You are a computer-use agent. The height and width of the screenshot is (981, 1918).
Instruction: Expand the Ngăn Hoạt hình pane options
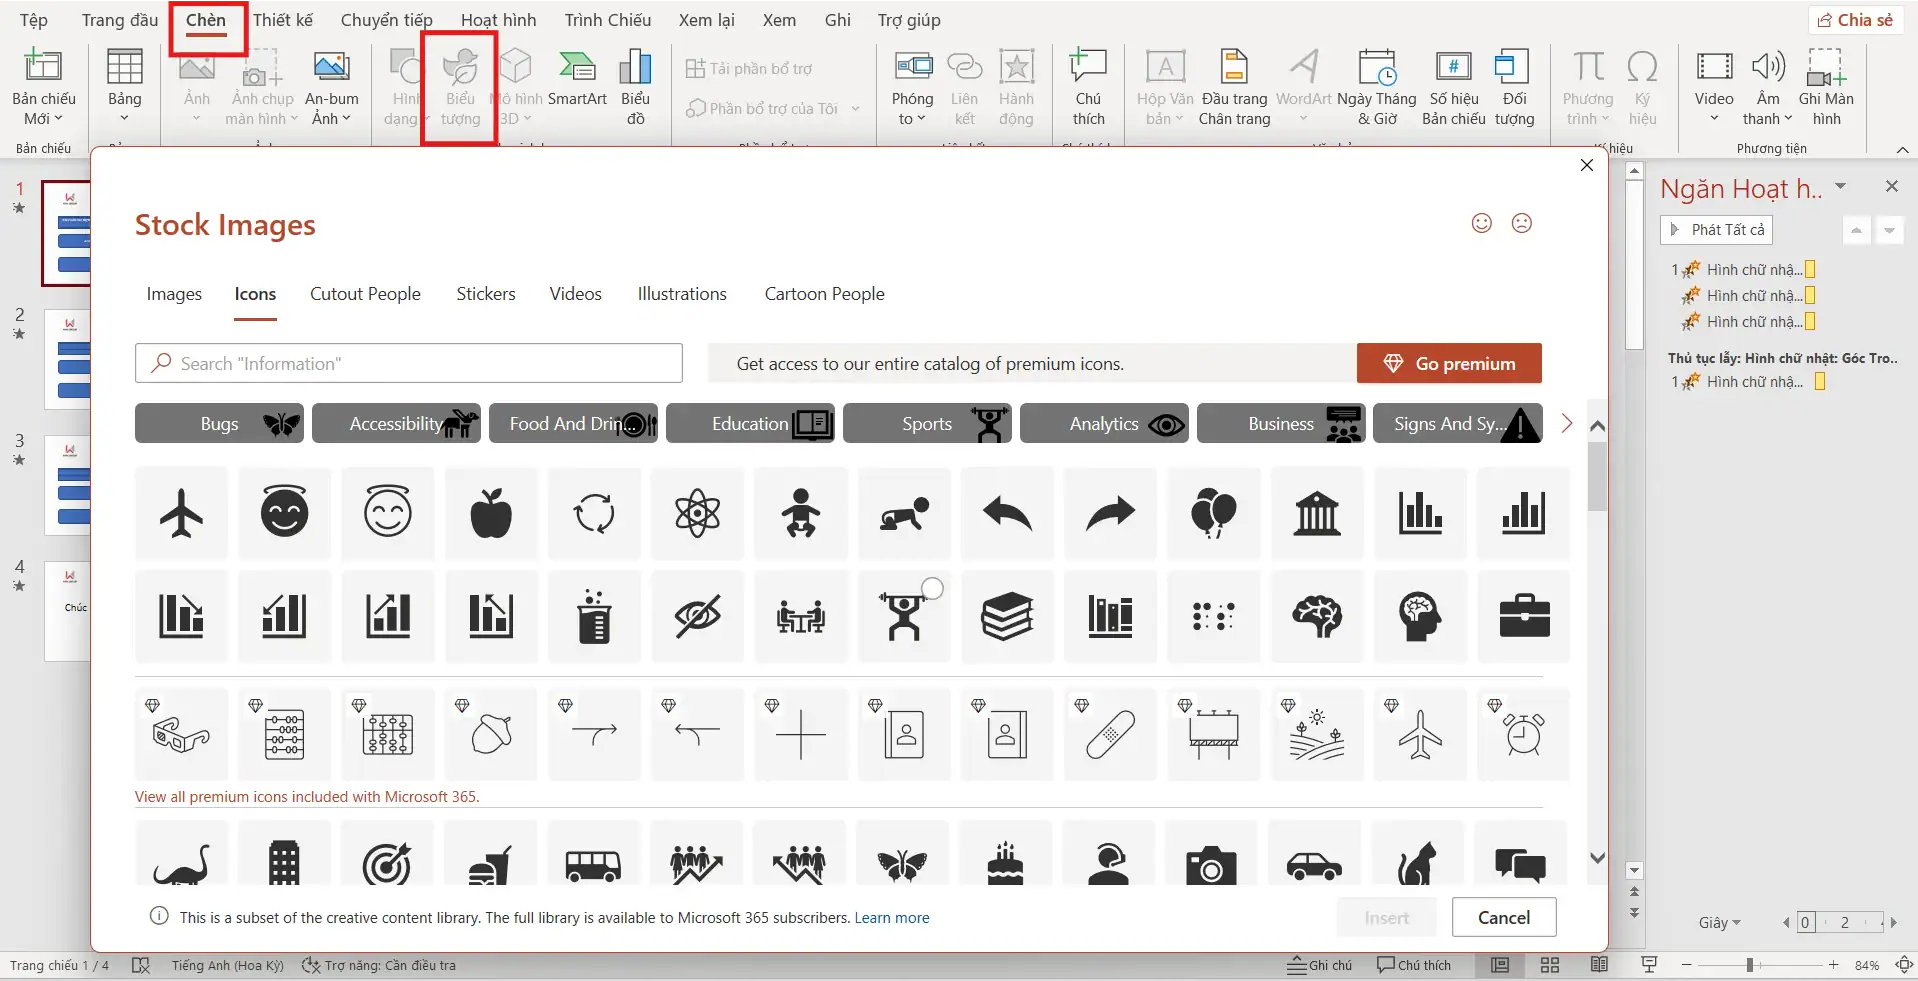(x=1840, y=187)
